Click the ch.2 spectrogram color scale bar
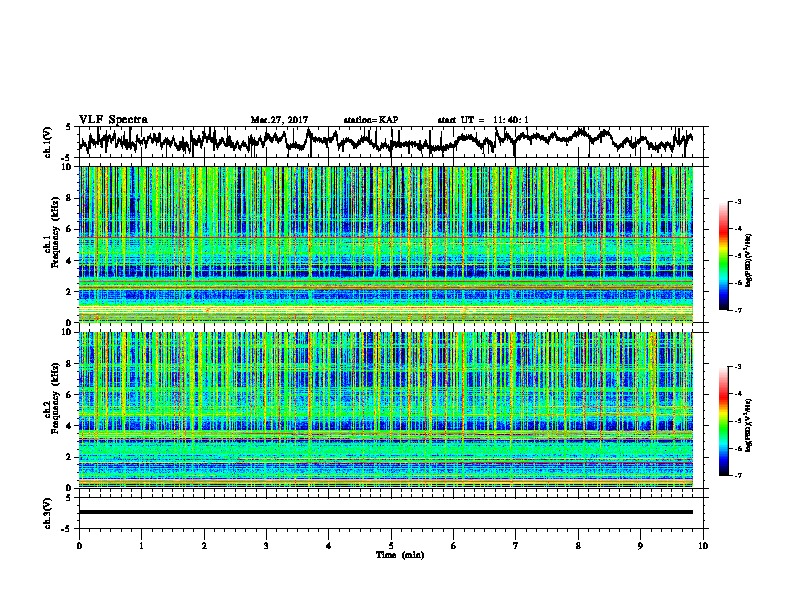 pyautogui.click(x=724, y=421)
